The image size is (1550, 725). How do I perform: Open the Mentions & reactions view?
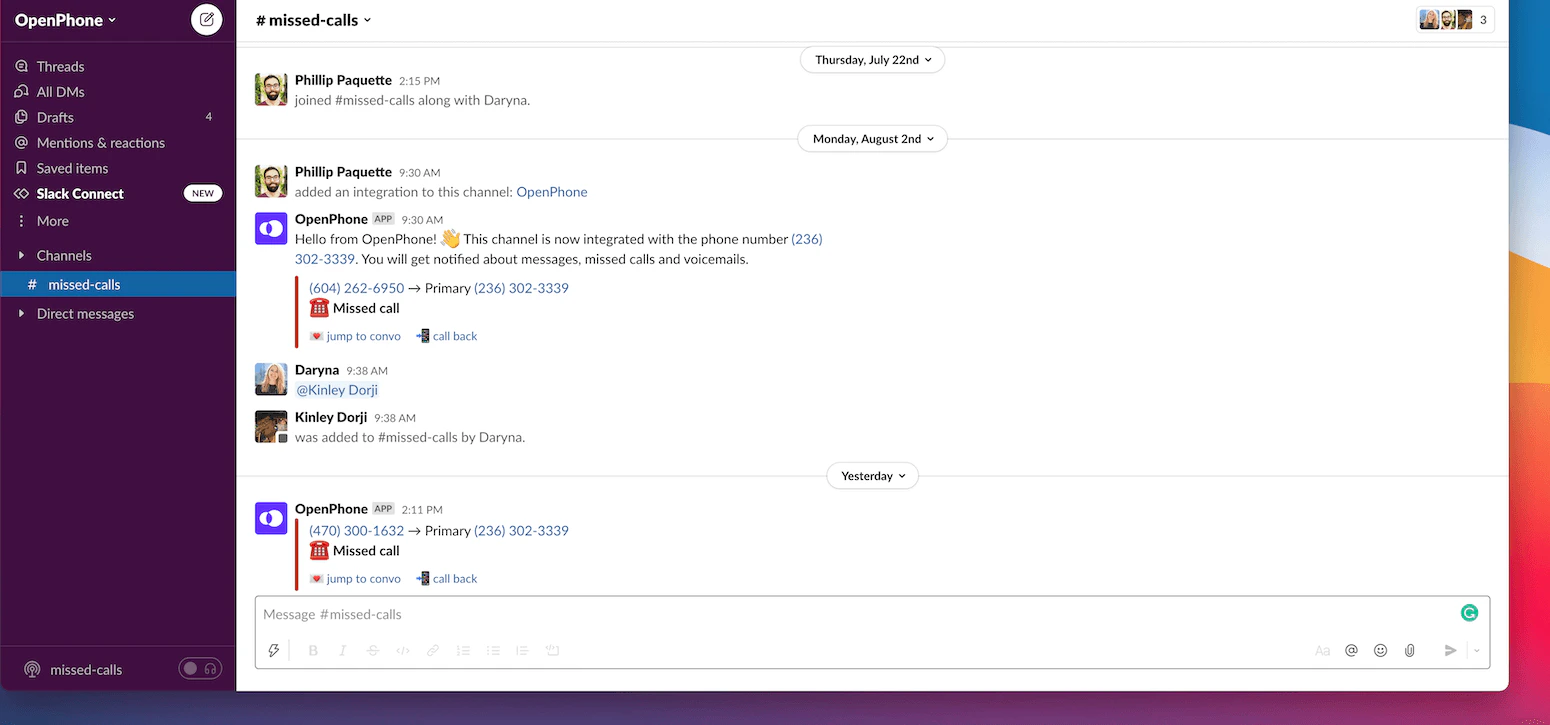pyautogui.click(x=100, y=142)
